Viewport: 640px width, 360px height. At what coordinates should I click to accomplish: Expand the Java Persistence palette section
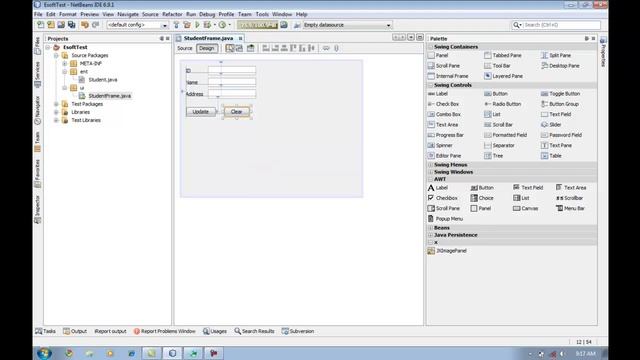point(430,235)
